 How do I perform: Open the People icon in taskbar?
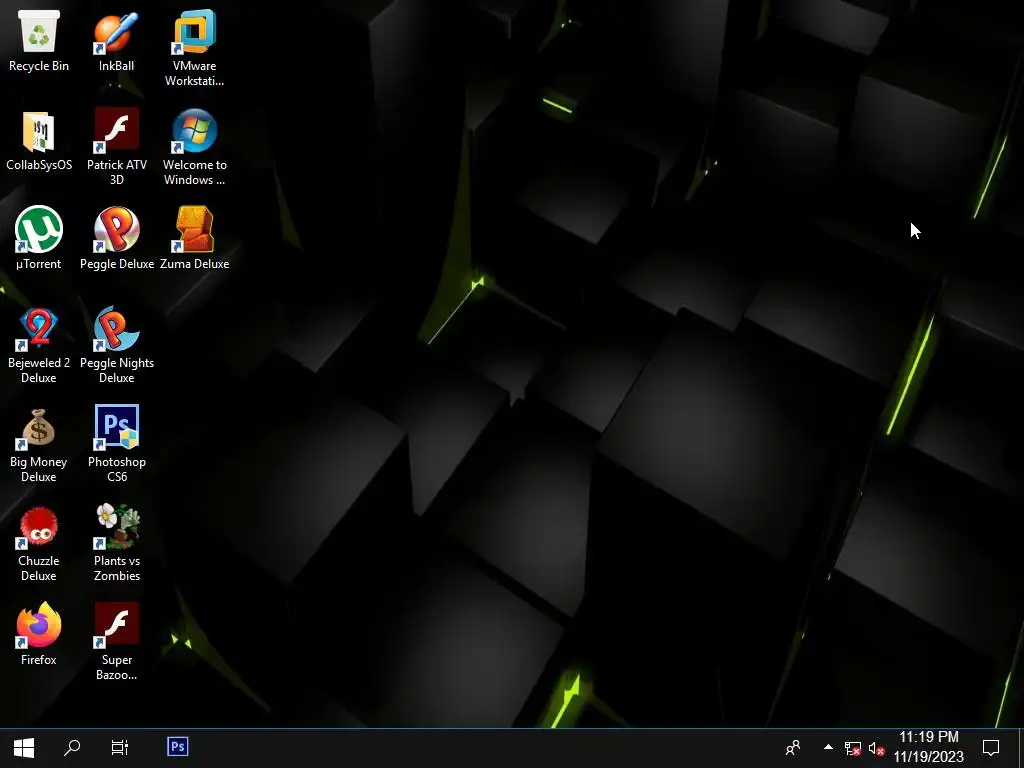point(793,748)
